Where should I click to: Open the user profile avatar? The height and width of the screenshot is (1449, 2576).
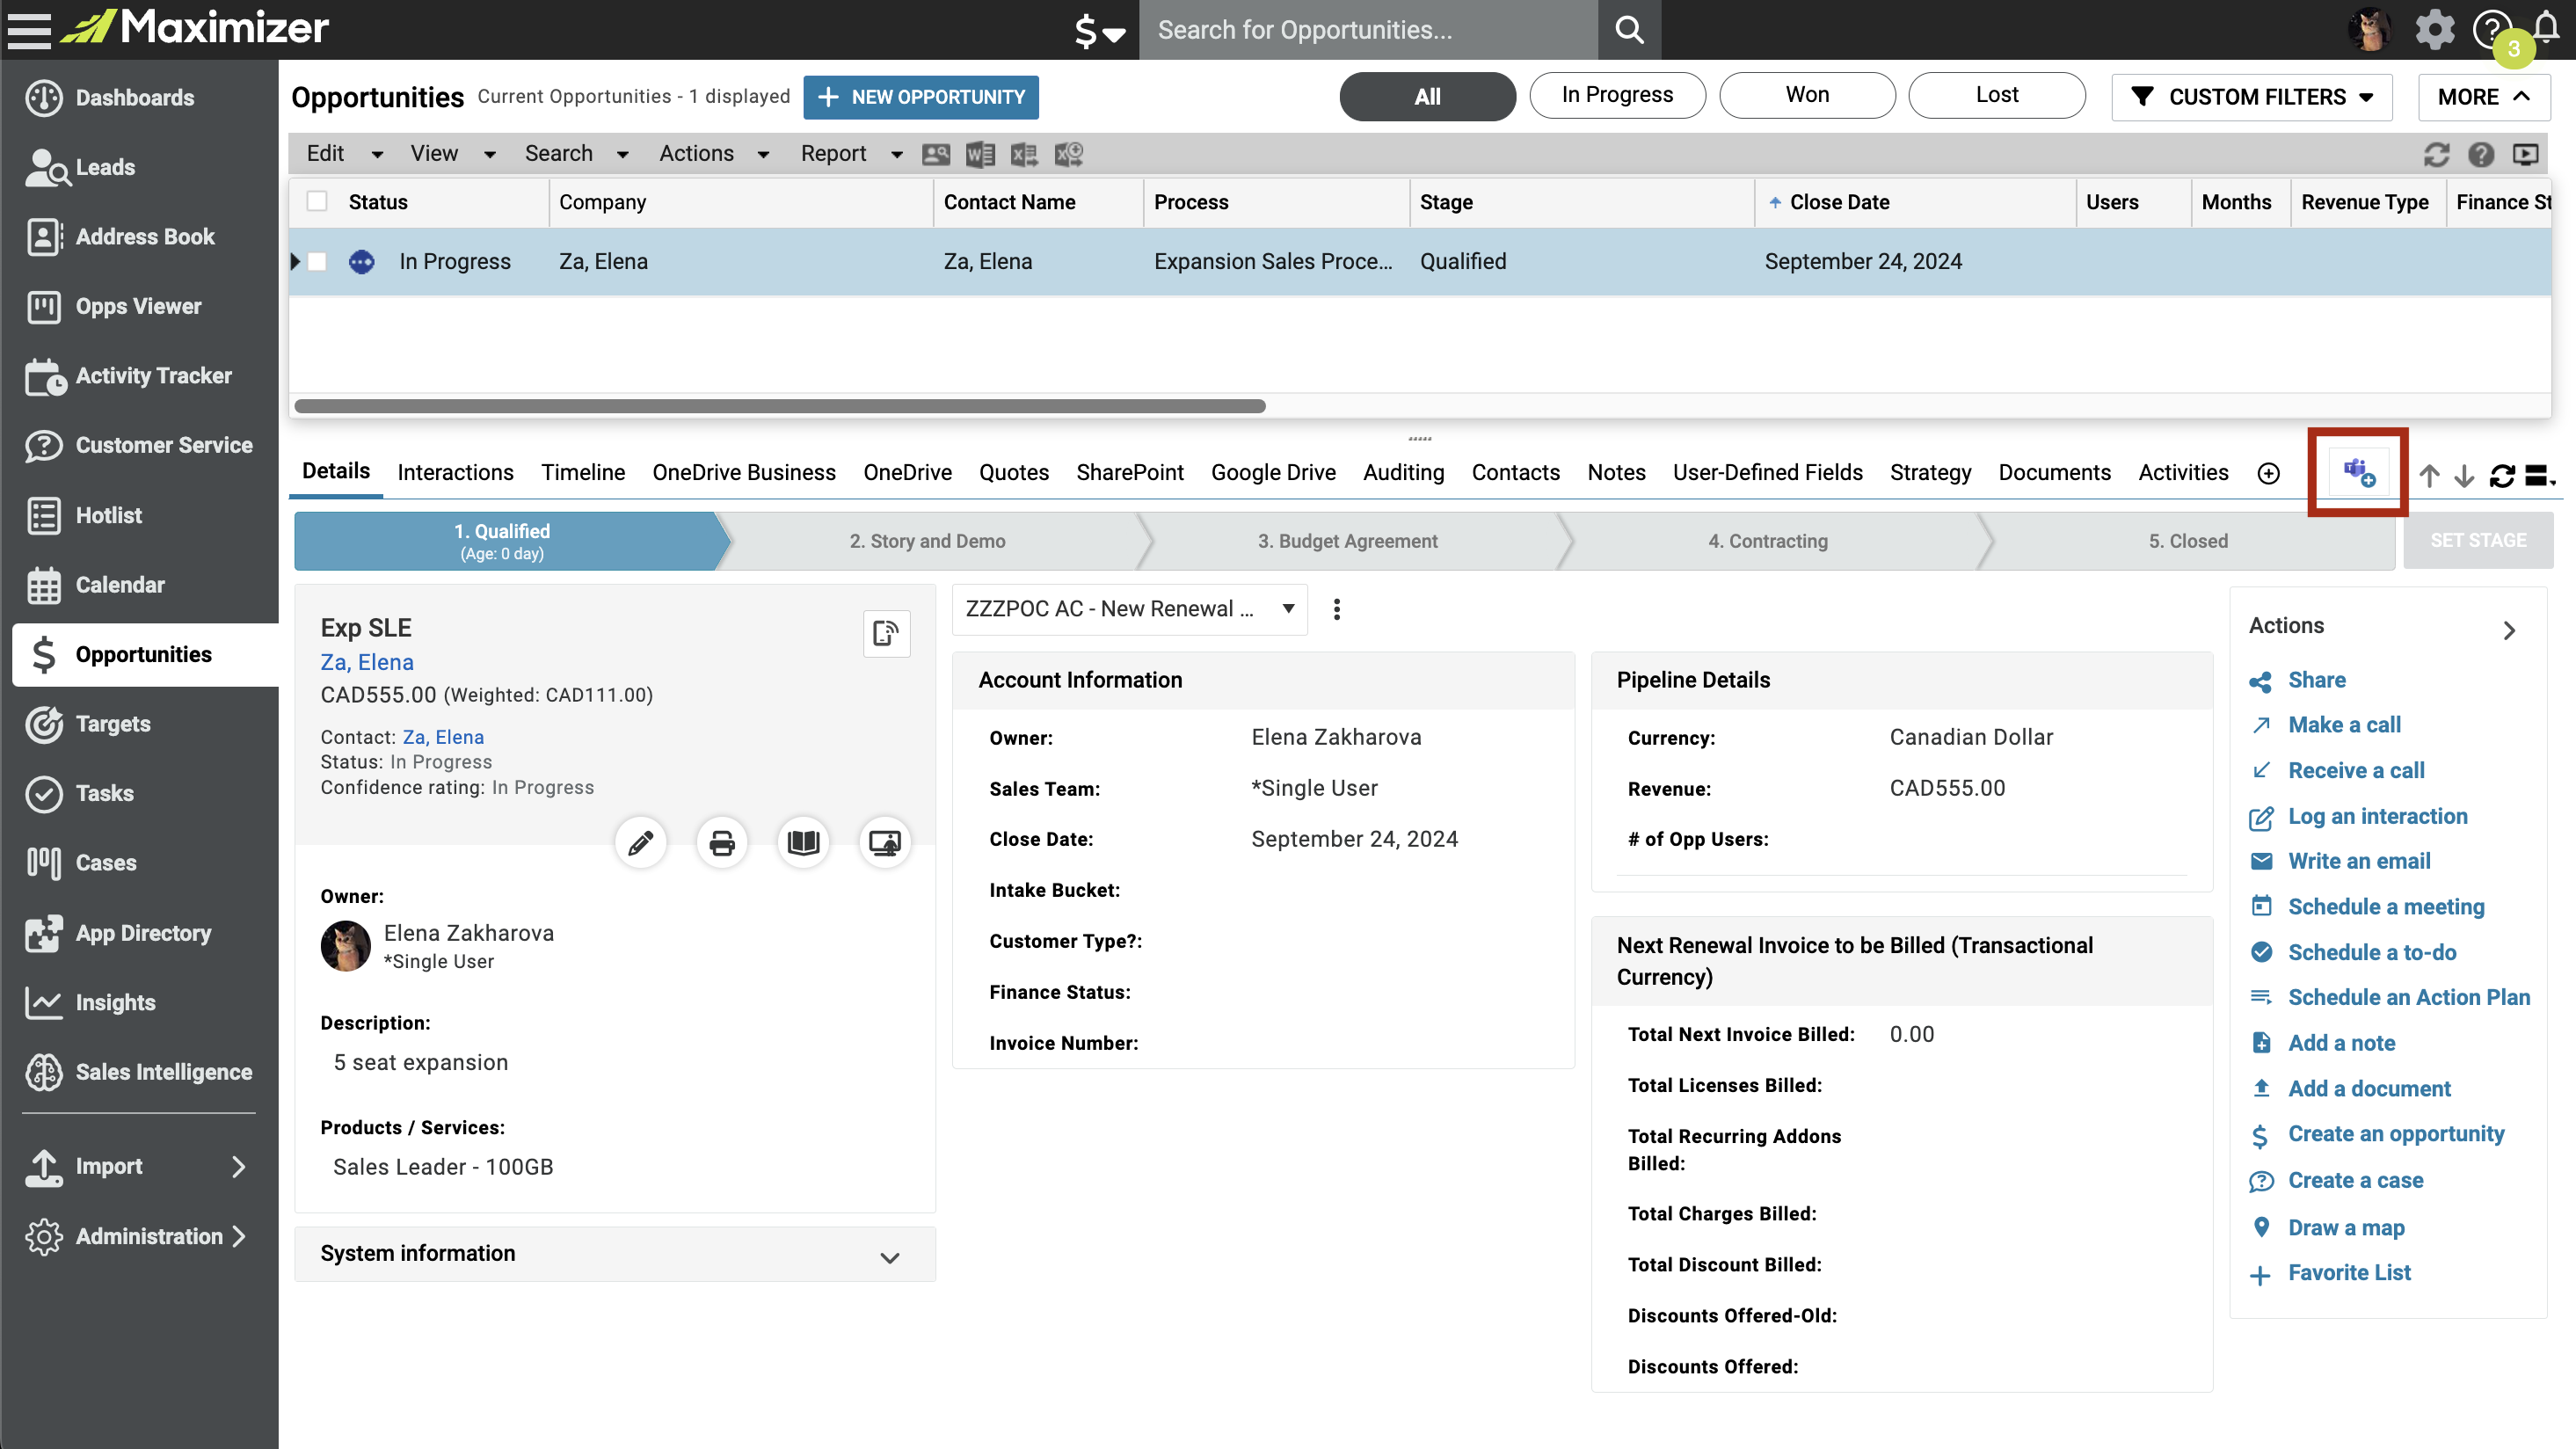click(2370, 30)
